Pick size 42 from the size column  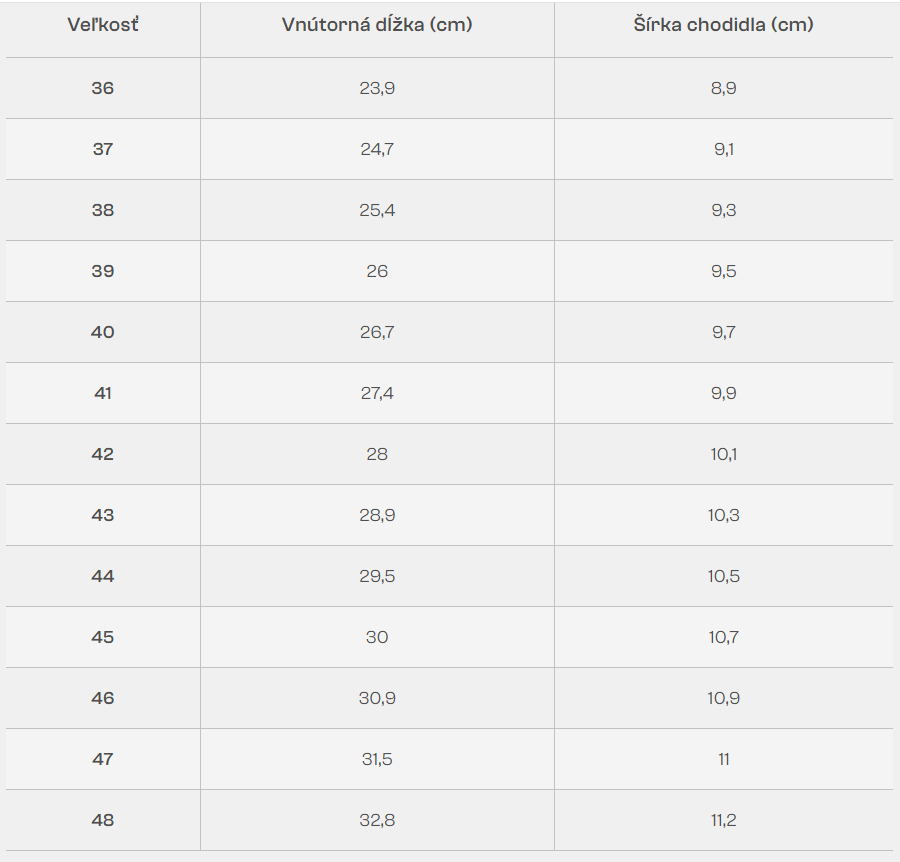pos(103,454)
